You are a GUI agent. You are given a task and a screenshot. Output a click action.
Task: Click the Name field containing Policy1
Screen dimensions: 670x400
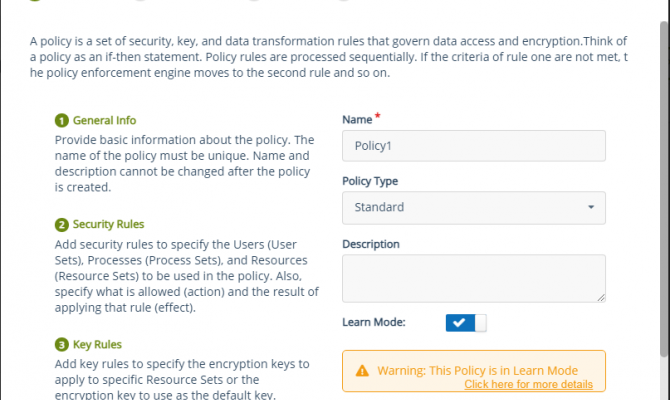[474, 145]
